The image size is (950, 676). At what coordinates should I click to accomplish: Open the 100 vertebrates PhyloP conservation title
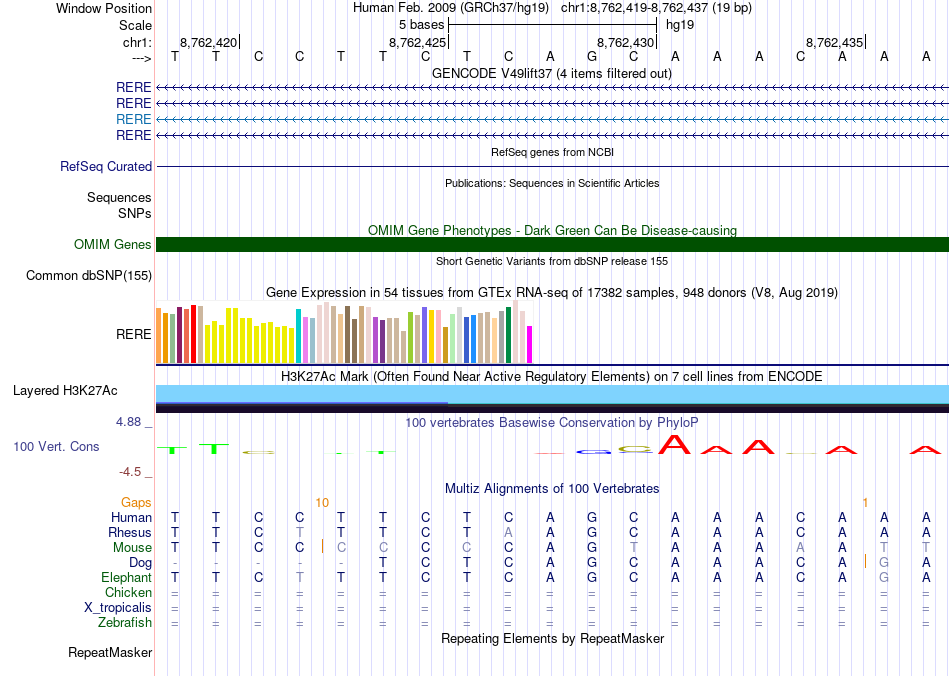[x=551, y=422]
